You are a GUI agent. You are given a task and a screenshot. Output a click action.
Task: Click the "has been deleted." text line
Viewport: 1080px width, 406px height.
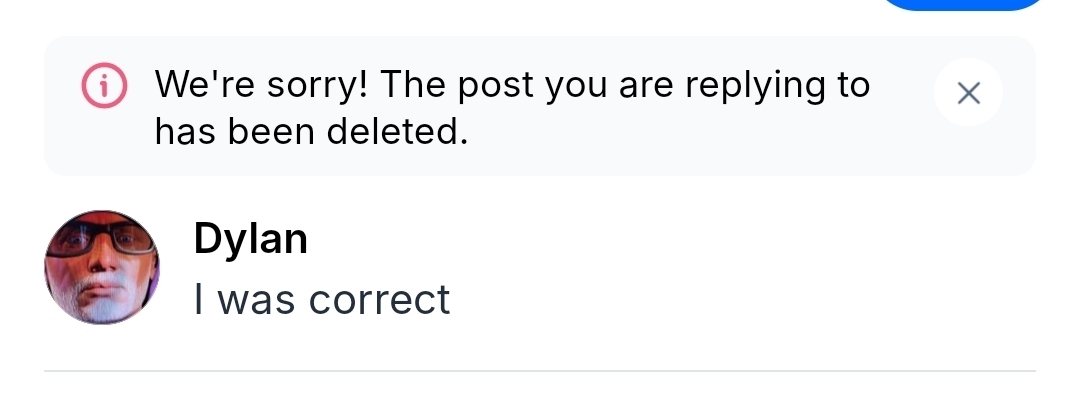pos(311,131)
